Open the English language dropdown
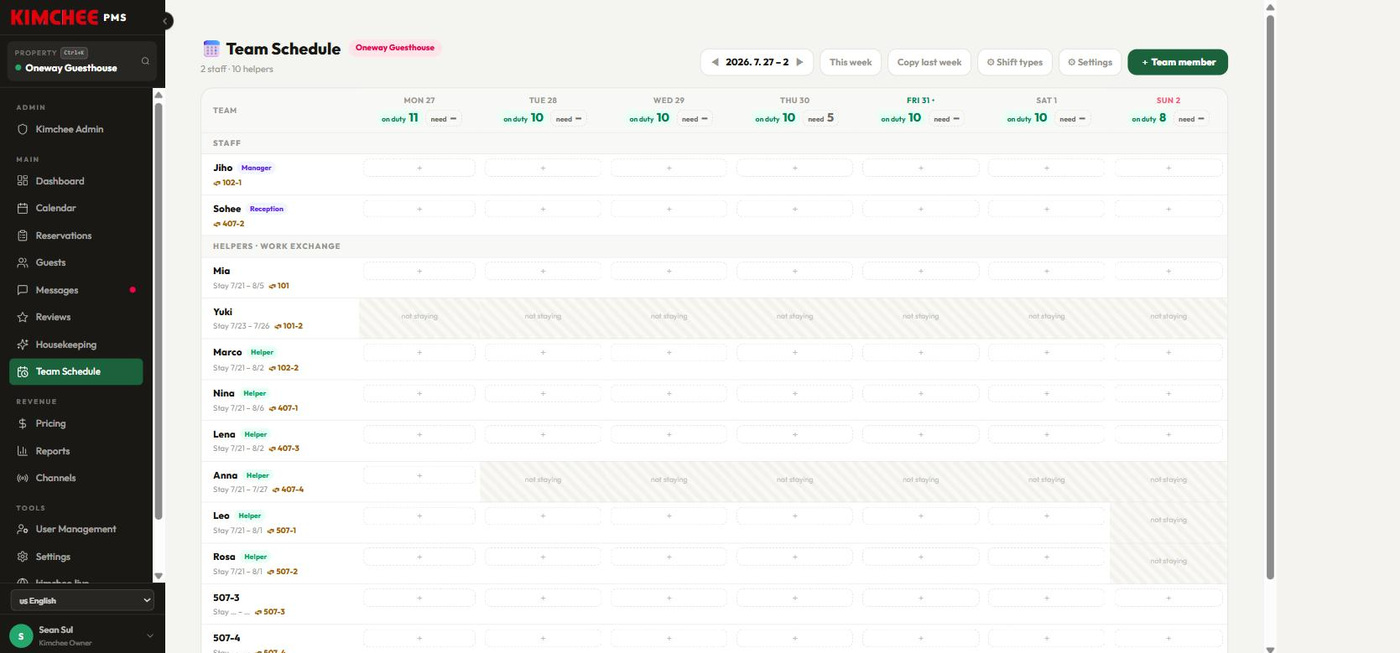This screenshot has width=1400, height=653. tap(82, 600)
